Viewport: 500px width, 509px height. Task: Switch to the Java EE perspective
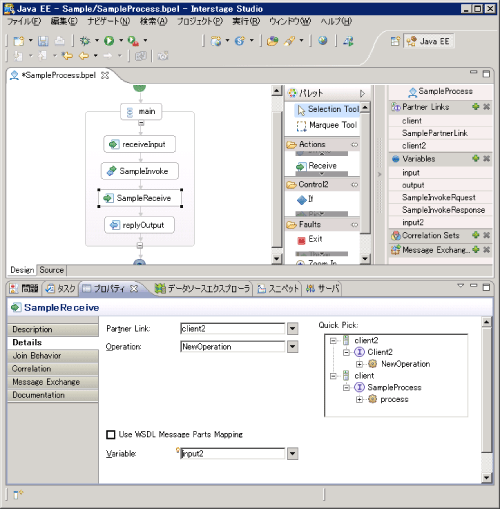tap(429, 41)
